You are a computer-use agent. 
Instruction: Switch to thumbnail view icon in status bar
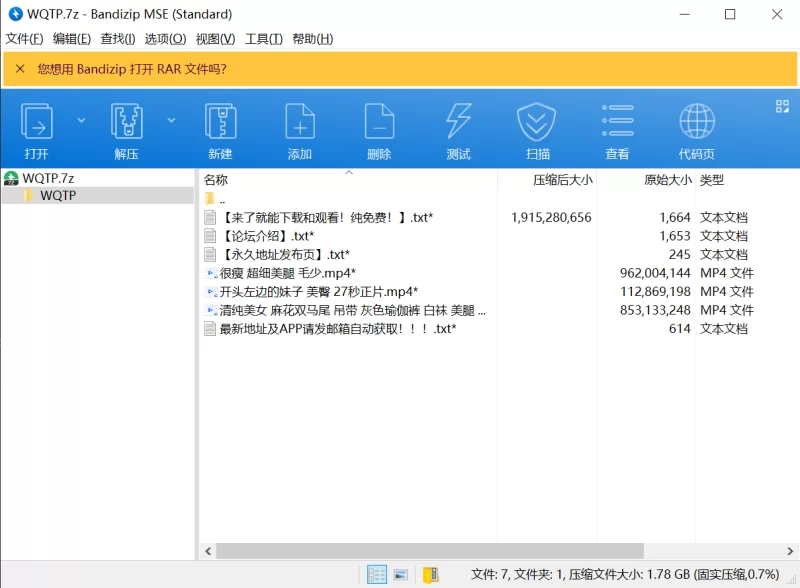coord(401,575)
